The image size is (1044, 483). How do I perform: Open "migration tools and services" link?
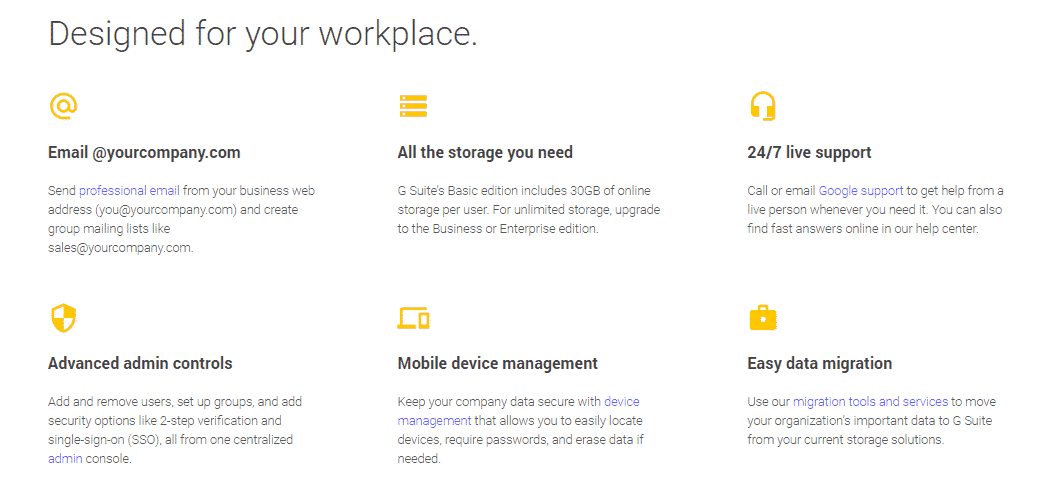(x=870, y=402)
